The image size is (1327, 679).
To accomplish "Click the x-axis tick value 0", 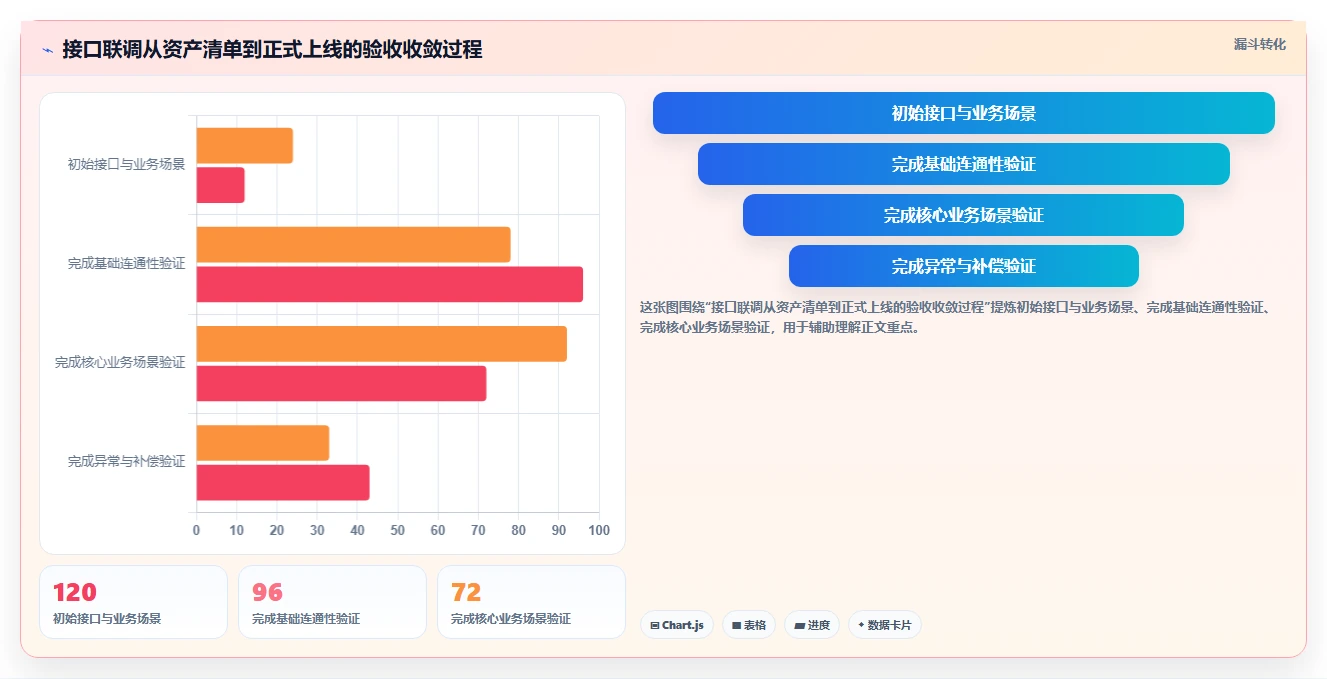I will click(196, 530).
